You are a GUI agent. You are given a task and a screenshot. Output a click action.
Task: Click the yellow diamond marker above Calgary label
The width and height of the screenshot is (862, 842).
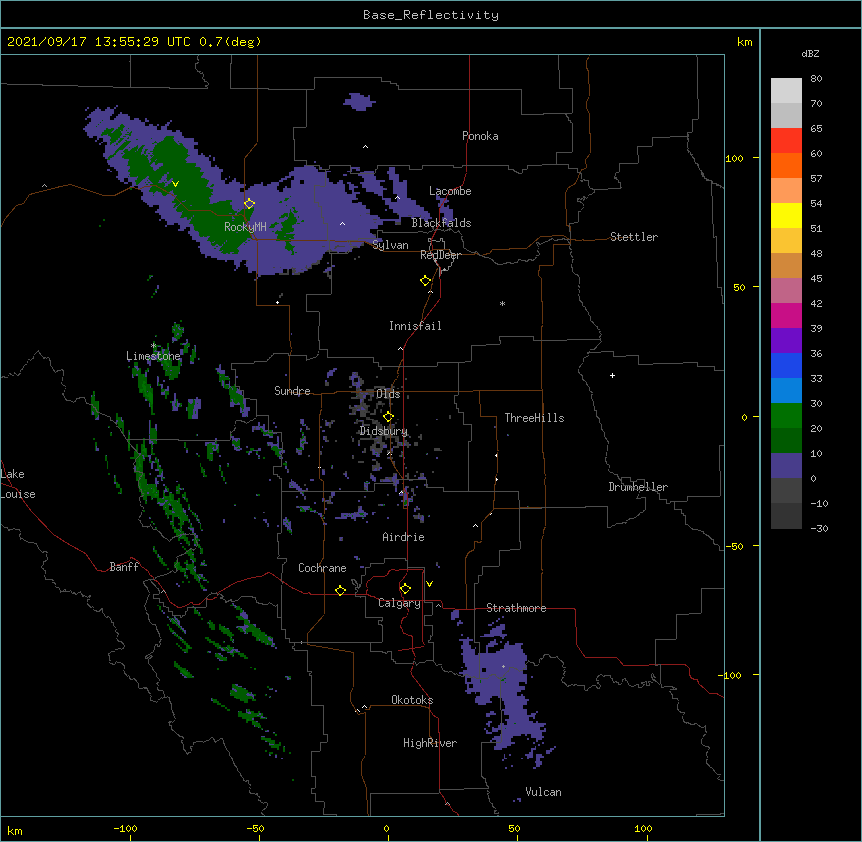tap(405, 589)
